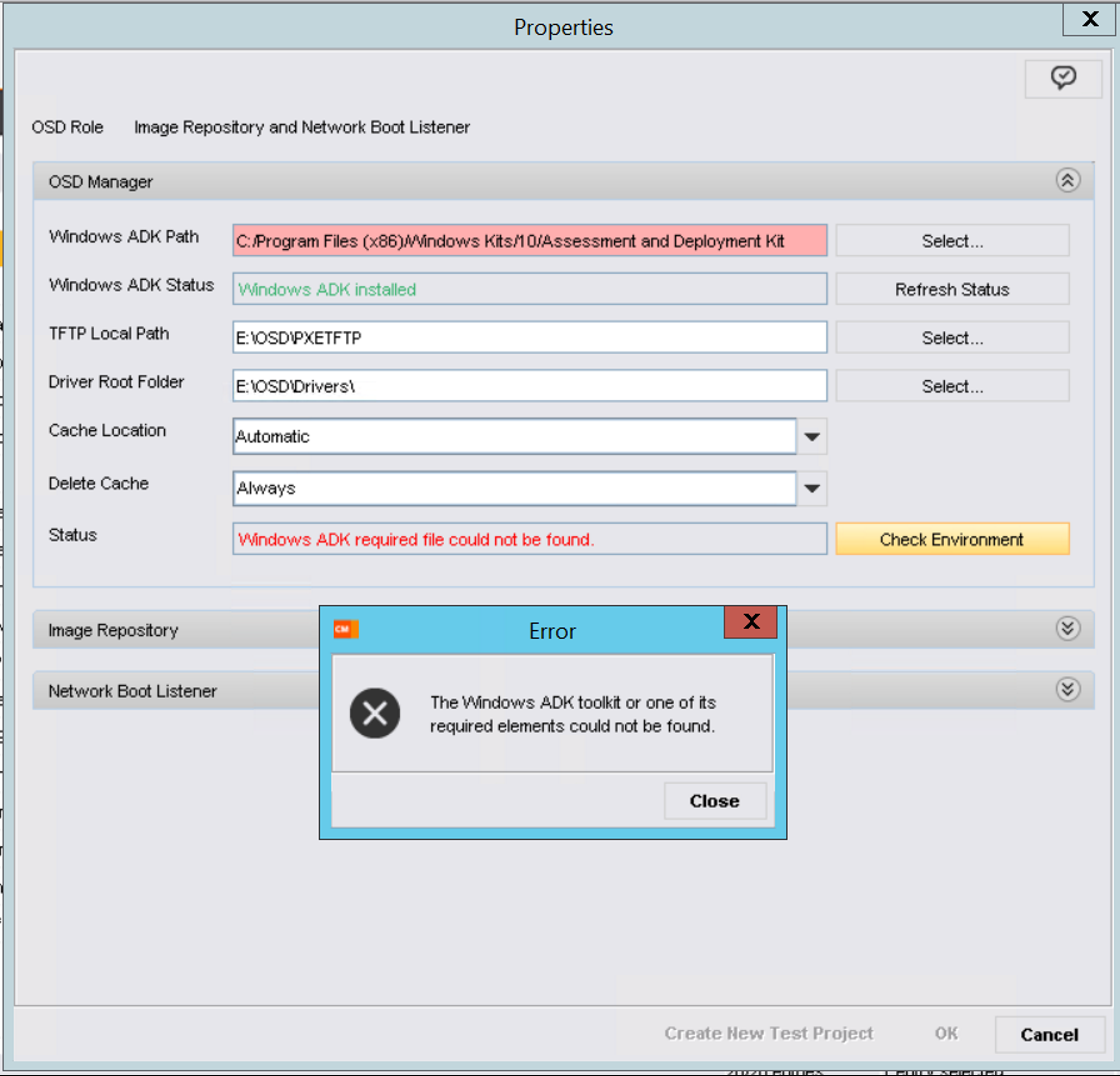The height and width of the screenshot is (1076, 1120).
Task: Click Select for TFTP Local Path
Action: coord(952,338)
